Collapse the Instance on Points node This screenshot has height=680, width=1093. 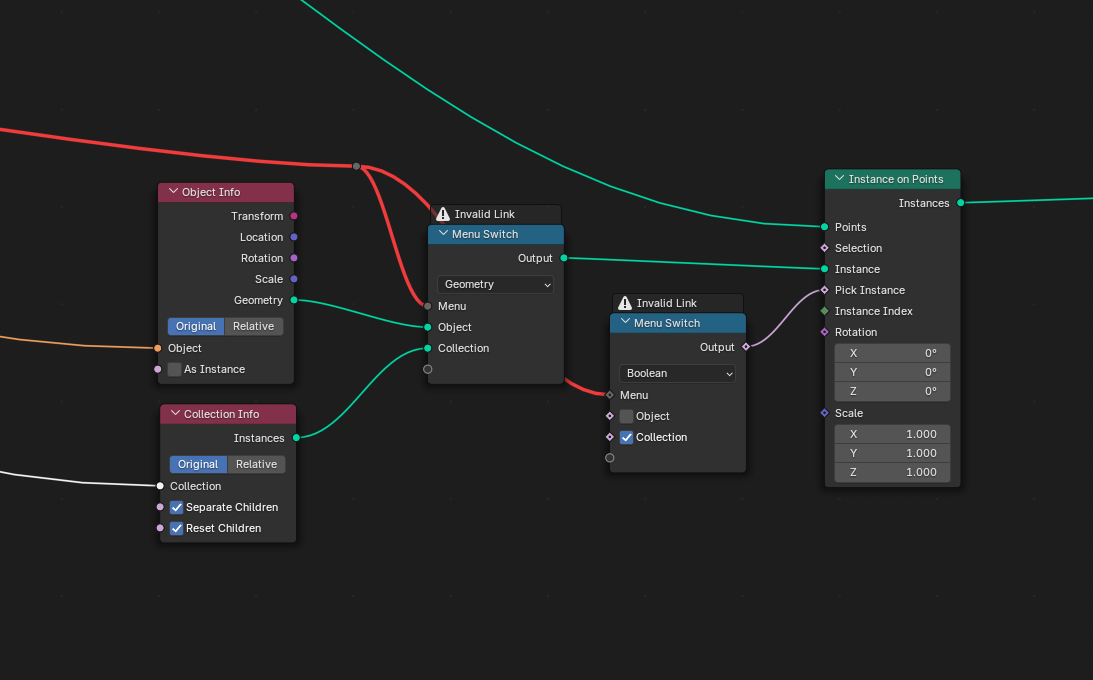point(839,179)
